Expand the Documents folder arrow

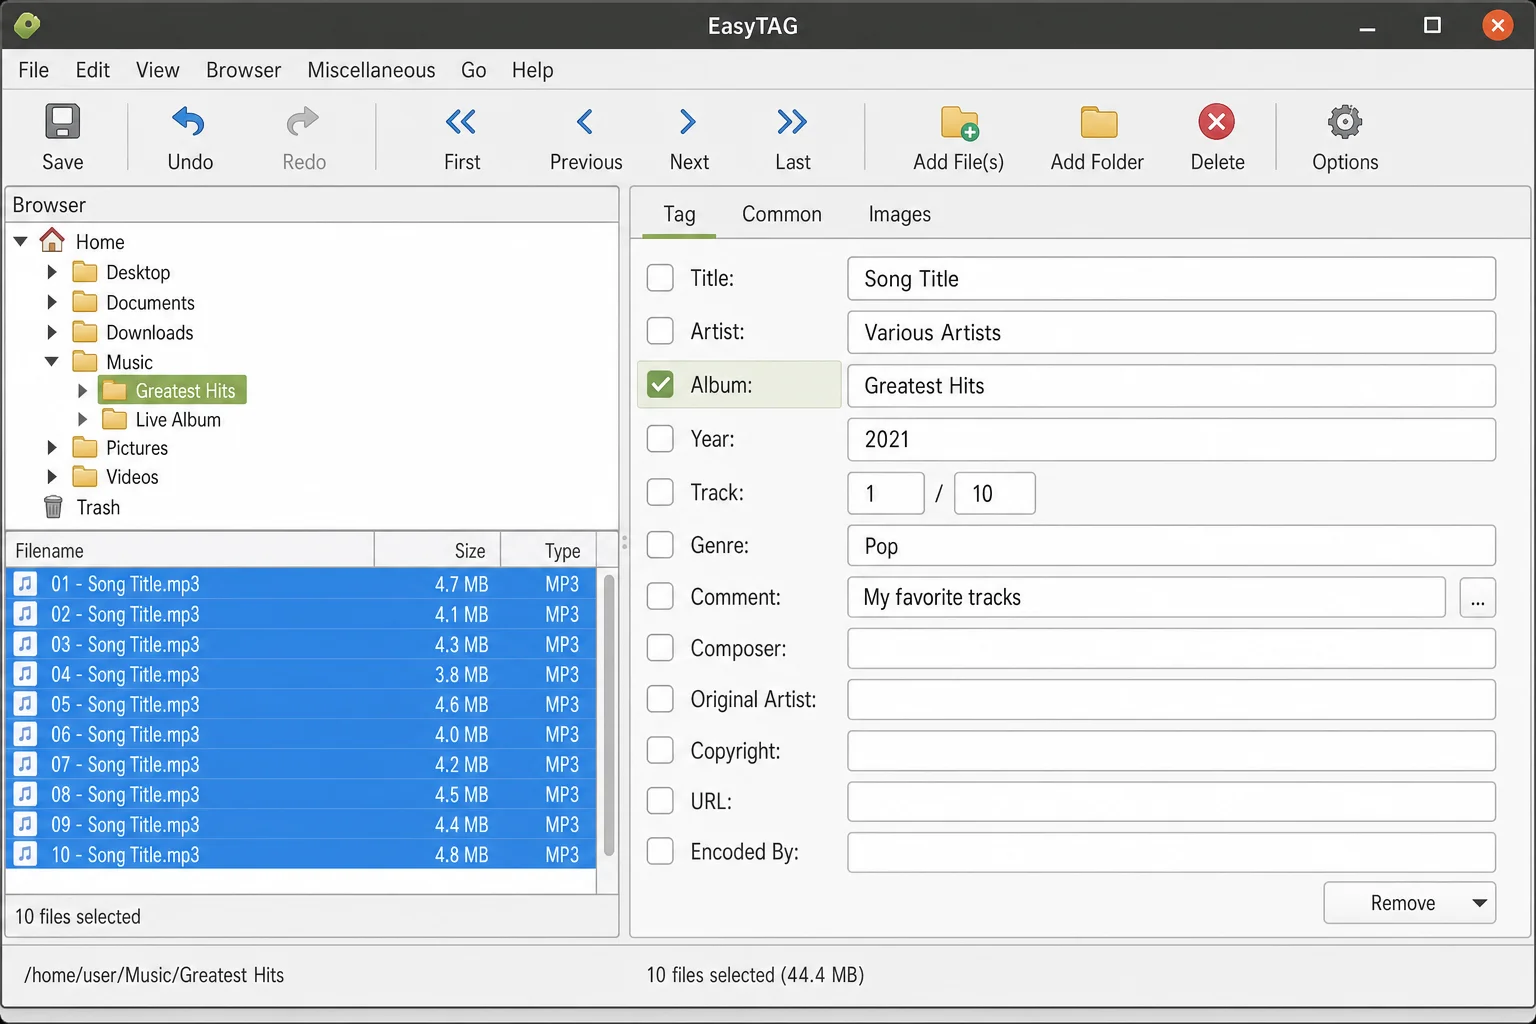pyautogui.click(x=52, y=302)
